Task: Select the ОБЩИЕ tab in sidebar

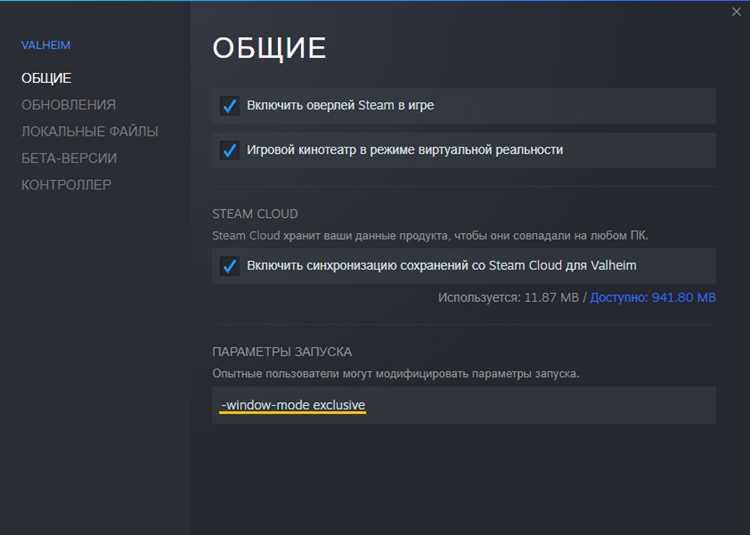Action: (46, 78)
